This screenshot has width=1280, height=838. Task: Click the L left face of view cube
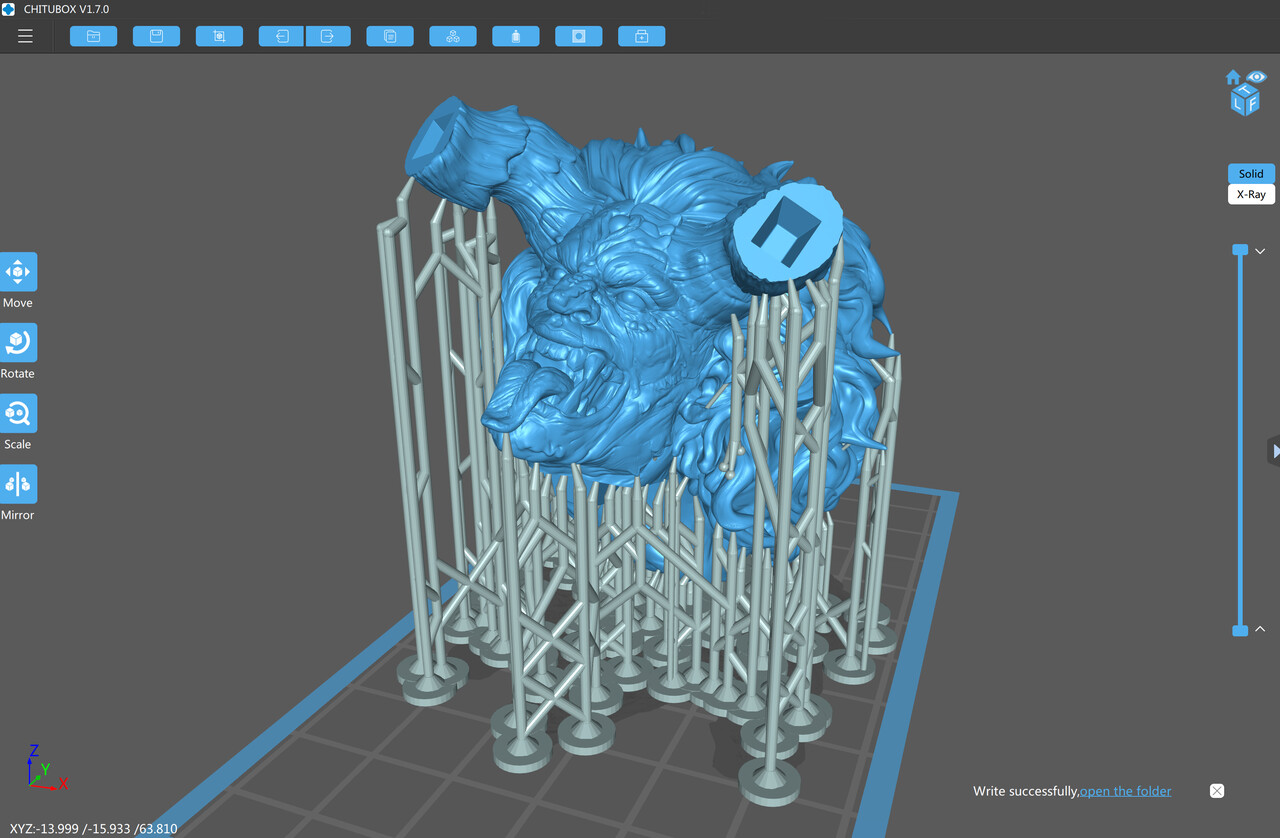point(1238,104)
